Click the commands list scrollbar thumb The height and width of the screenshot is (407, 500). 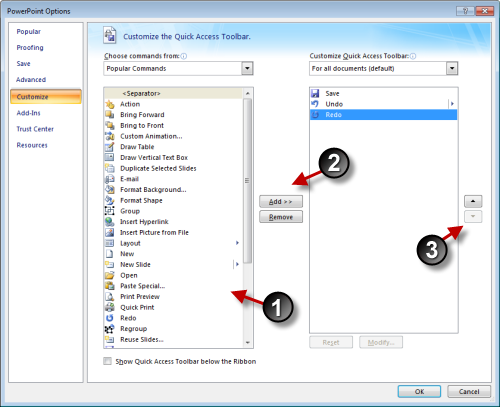[x=247, y=181]
